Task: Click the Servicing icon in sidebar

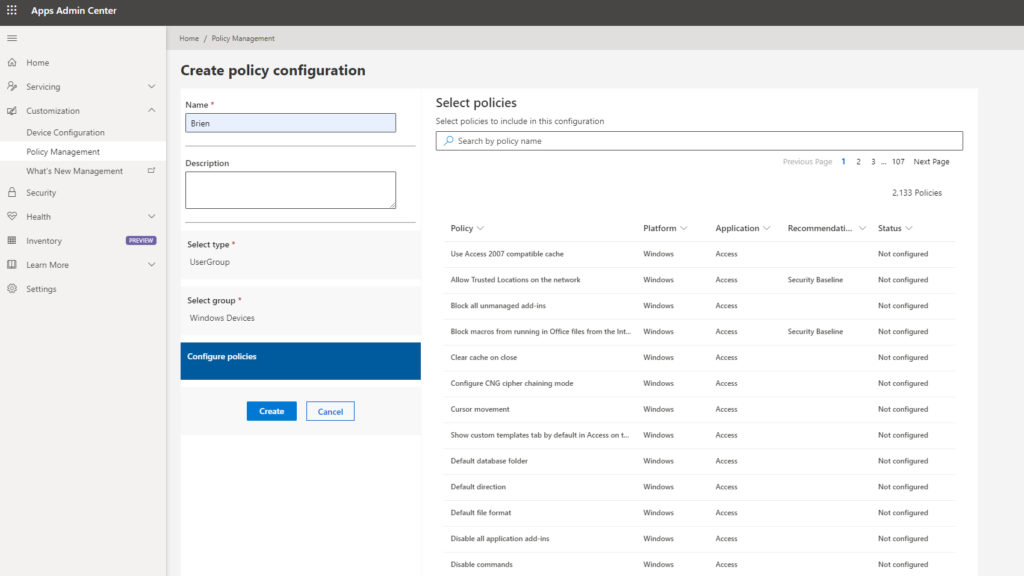Action: point(12,86)
